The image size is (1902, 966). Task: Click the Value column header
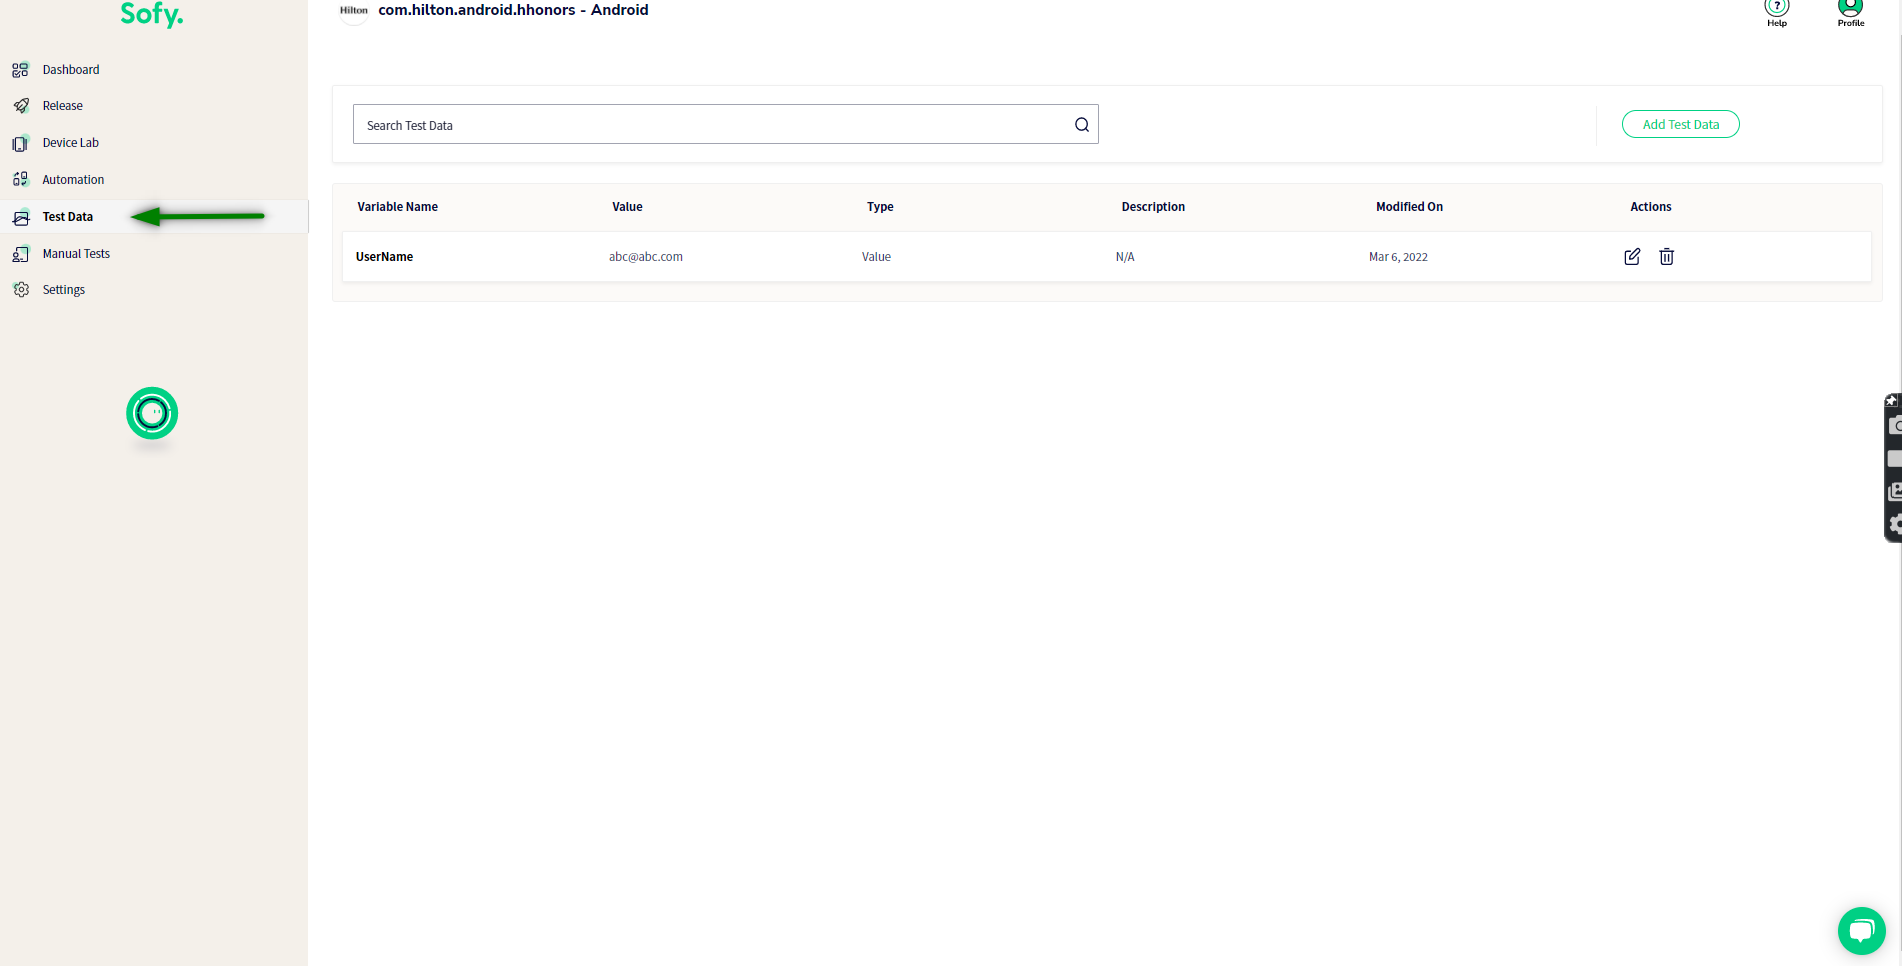pyautogui.click(x=627, y=207)
